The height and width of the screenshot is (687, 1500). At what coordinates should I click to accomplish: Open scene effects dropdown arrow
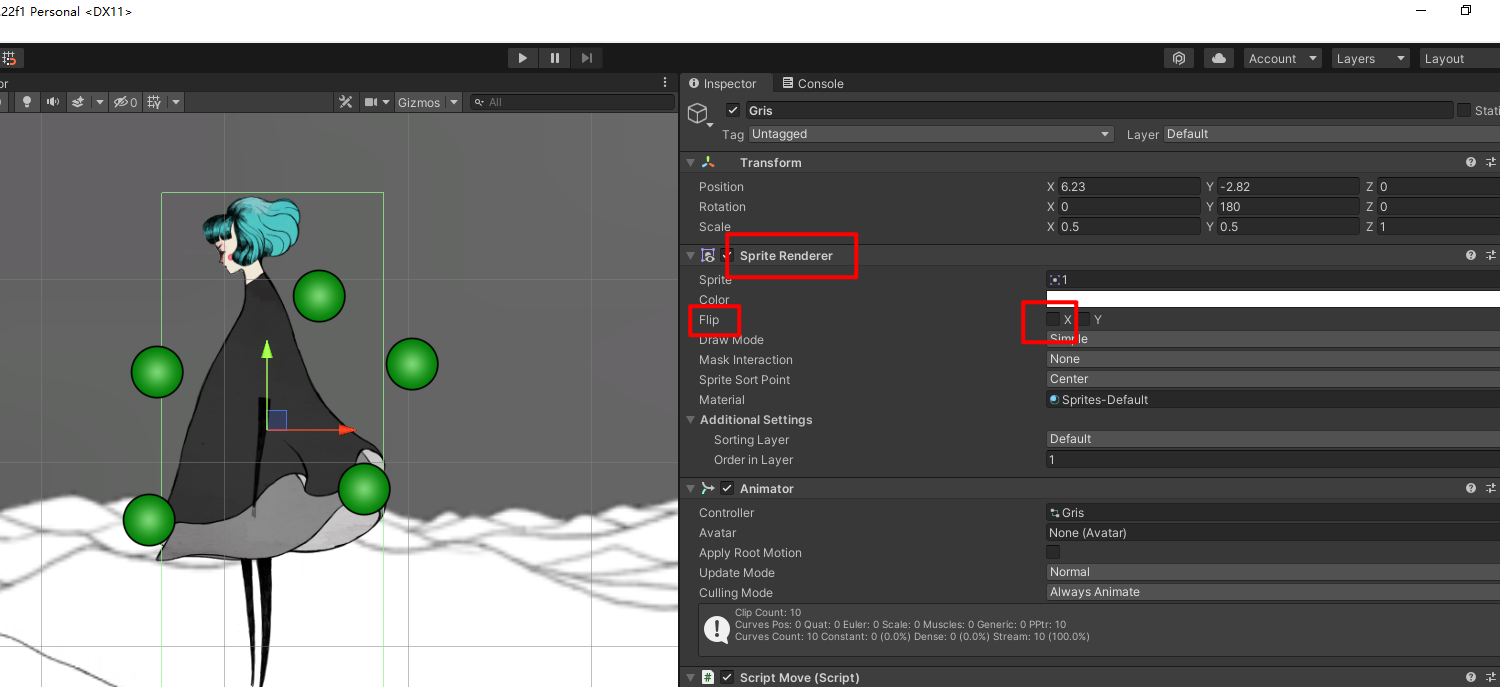click(x=99, y=102)
